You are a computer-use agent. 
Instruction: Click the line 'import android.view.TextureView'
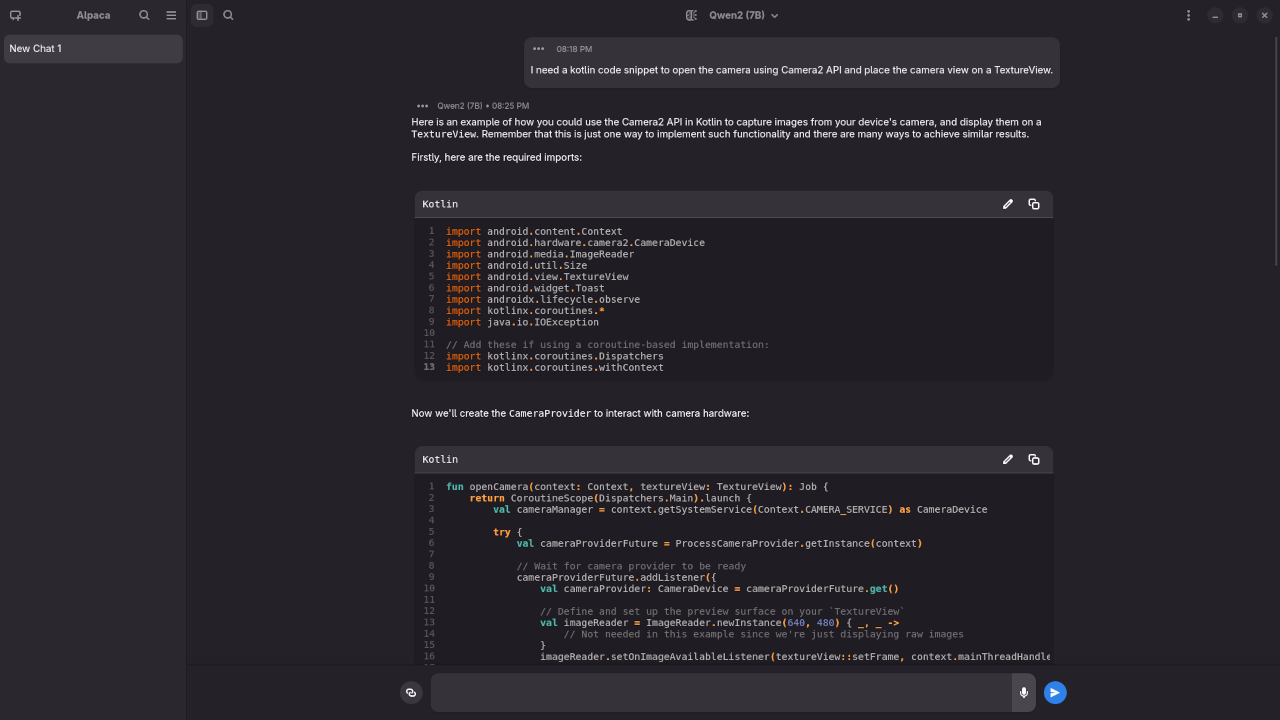pos(537,277)
